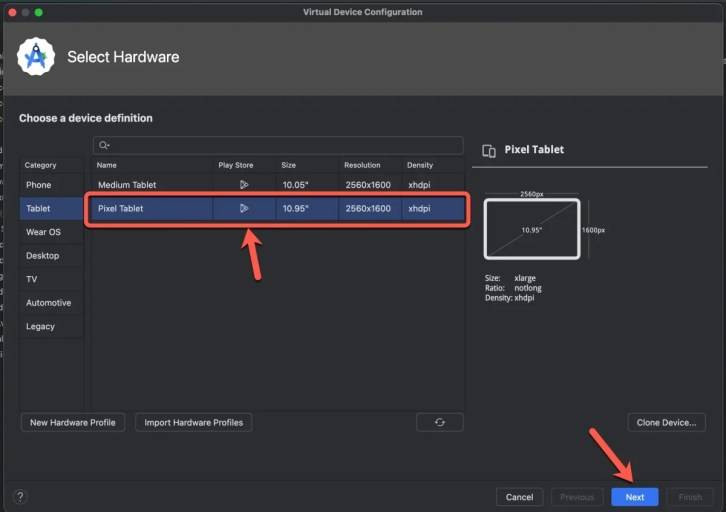Sort devices by Size column header

click(x=288, y=165)
